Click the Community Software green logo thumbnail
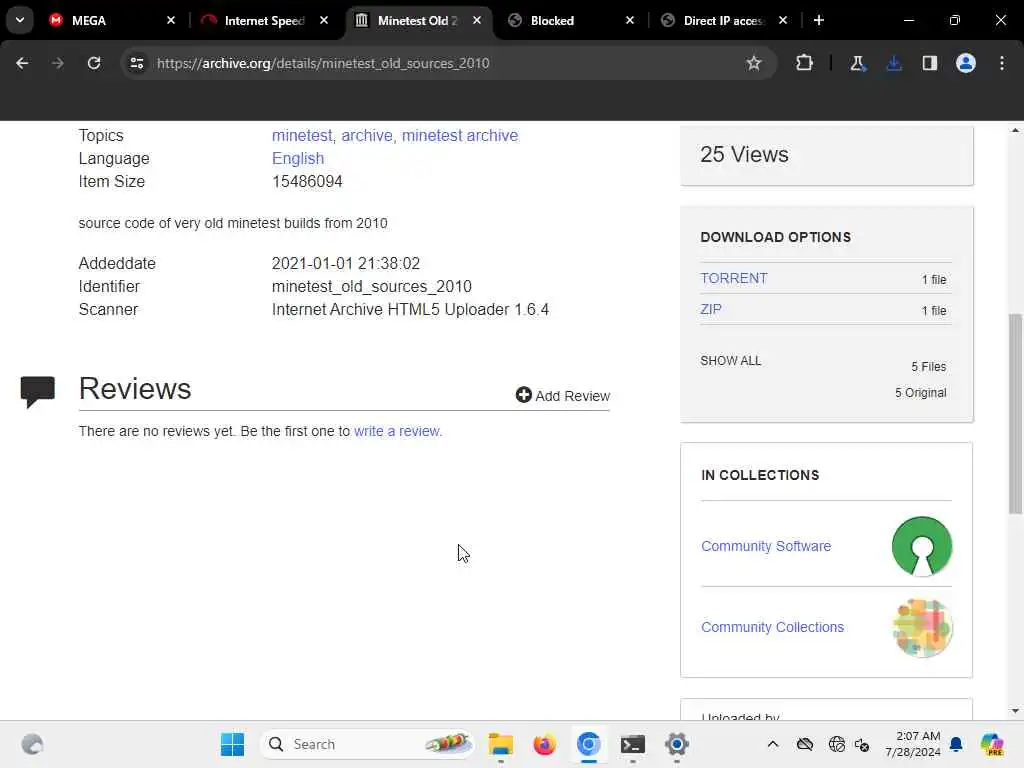This screenshot has height=768, width=1024. coord(921,546)
